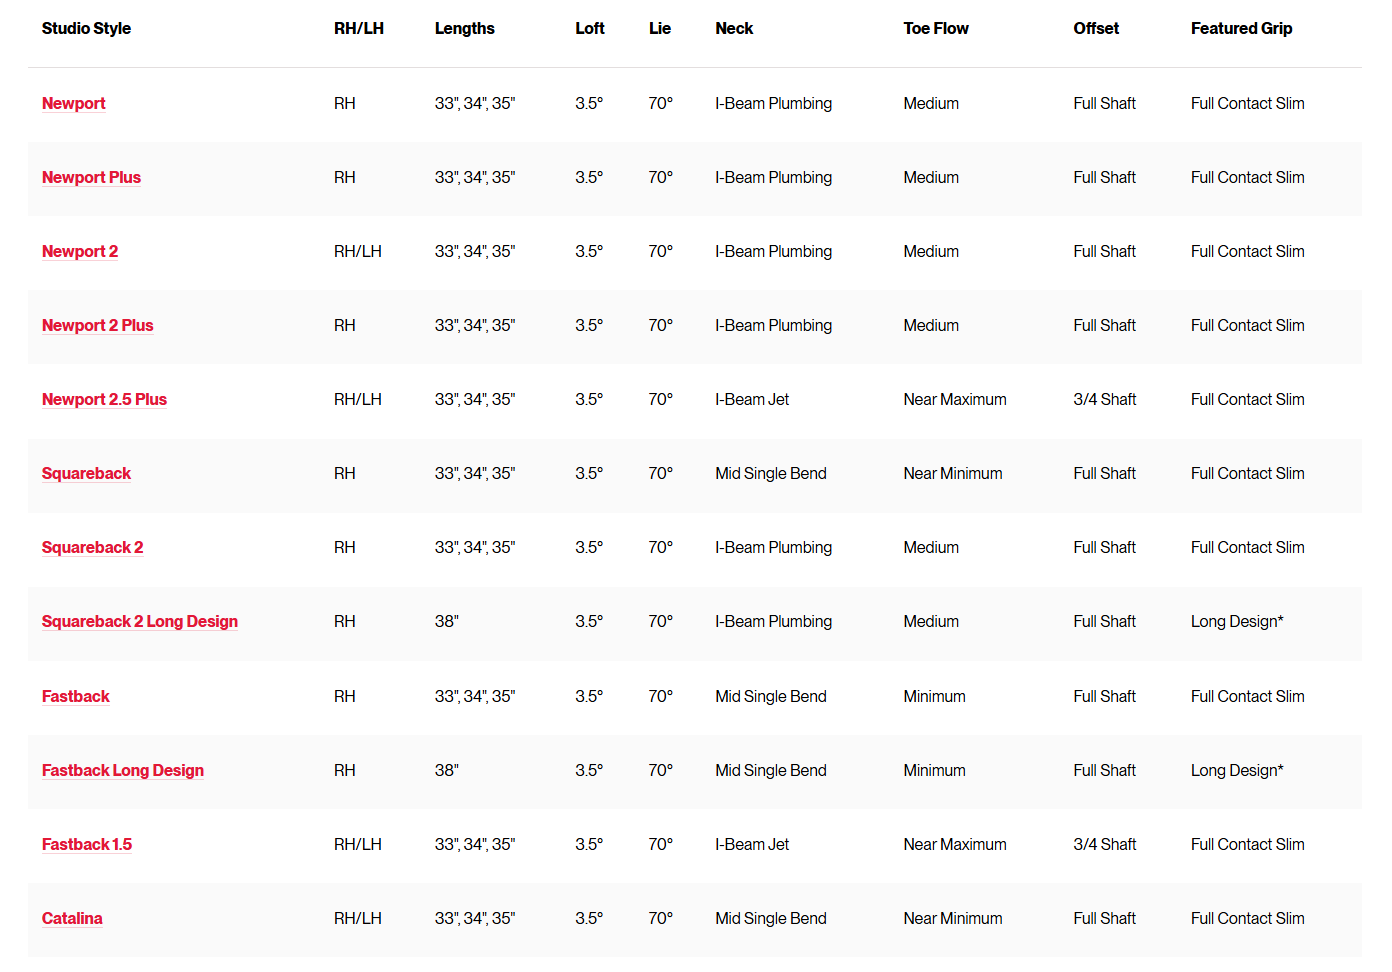Open the Fastback Long Design link

pos(122,770)
